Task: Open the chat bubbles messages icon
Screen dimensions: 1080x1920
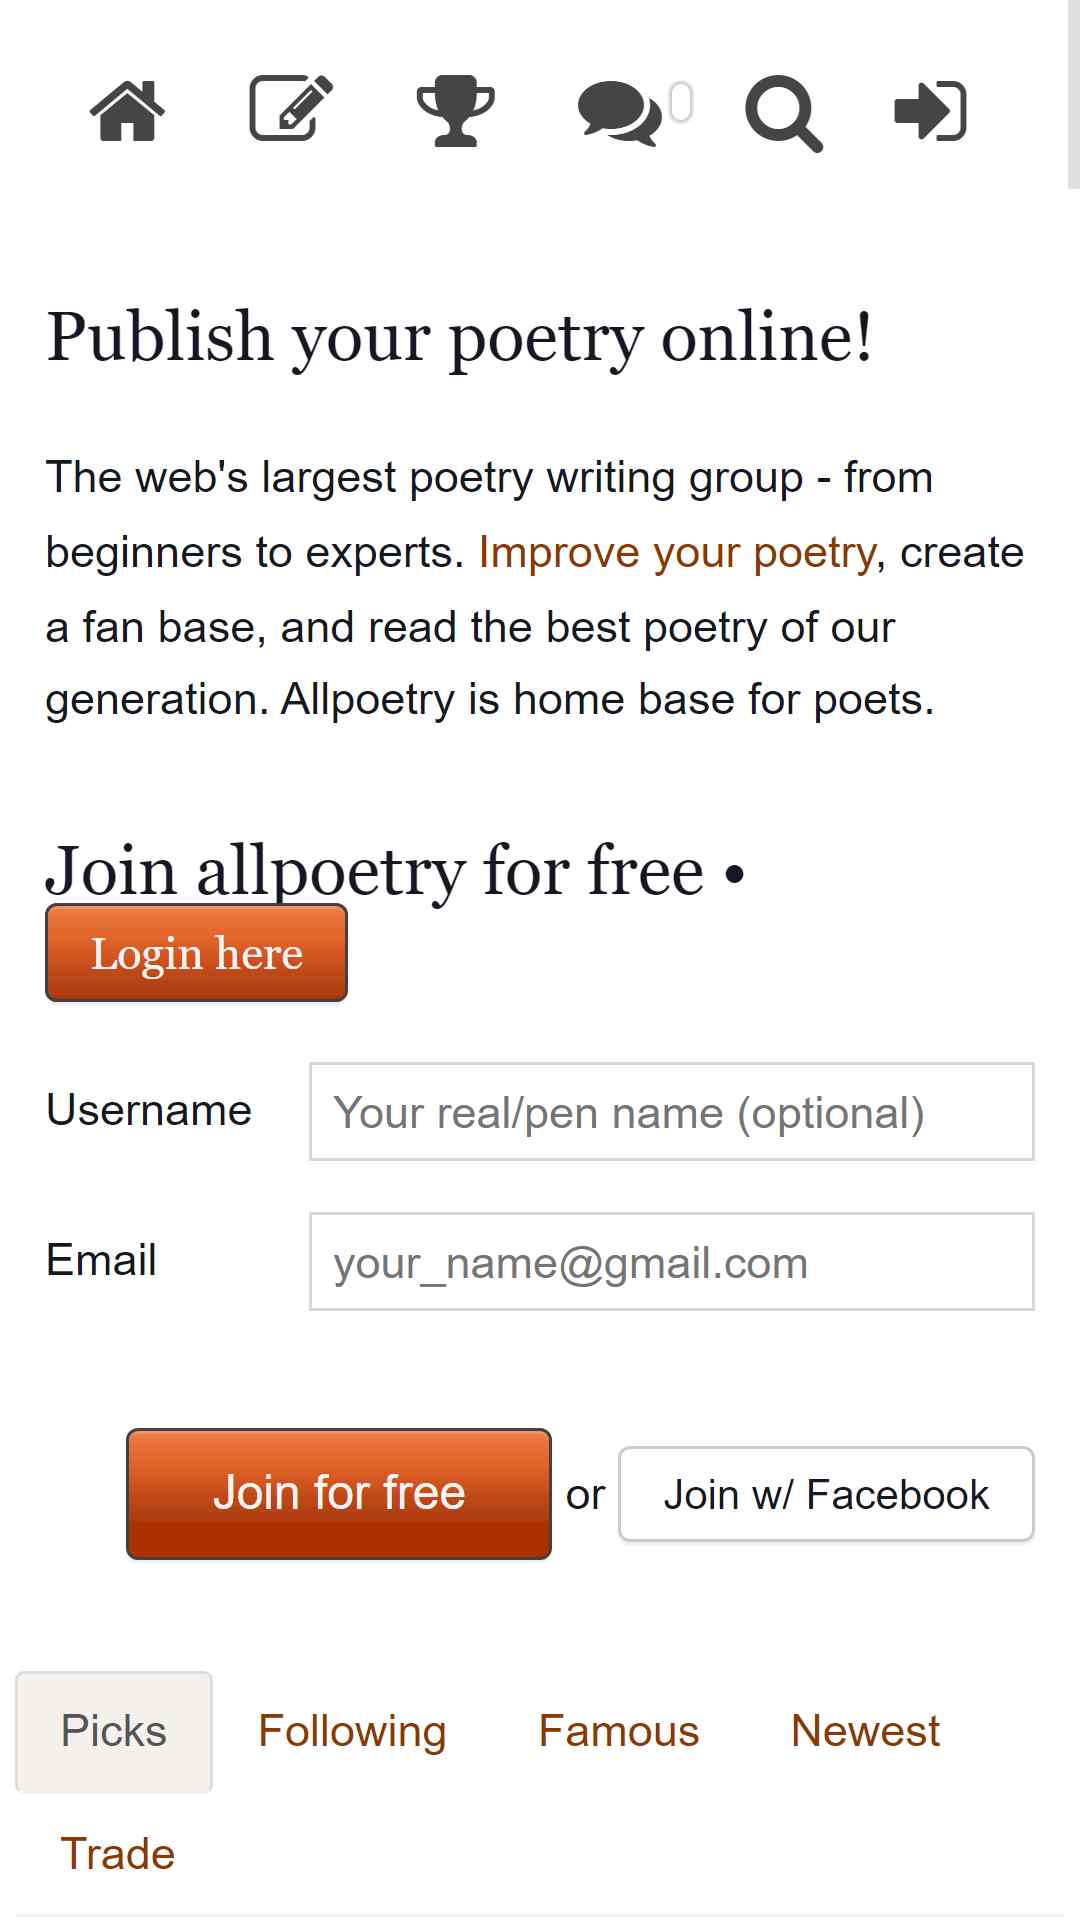Action: (x=619, y=115)
